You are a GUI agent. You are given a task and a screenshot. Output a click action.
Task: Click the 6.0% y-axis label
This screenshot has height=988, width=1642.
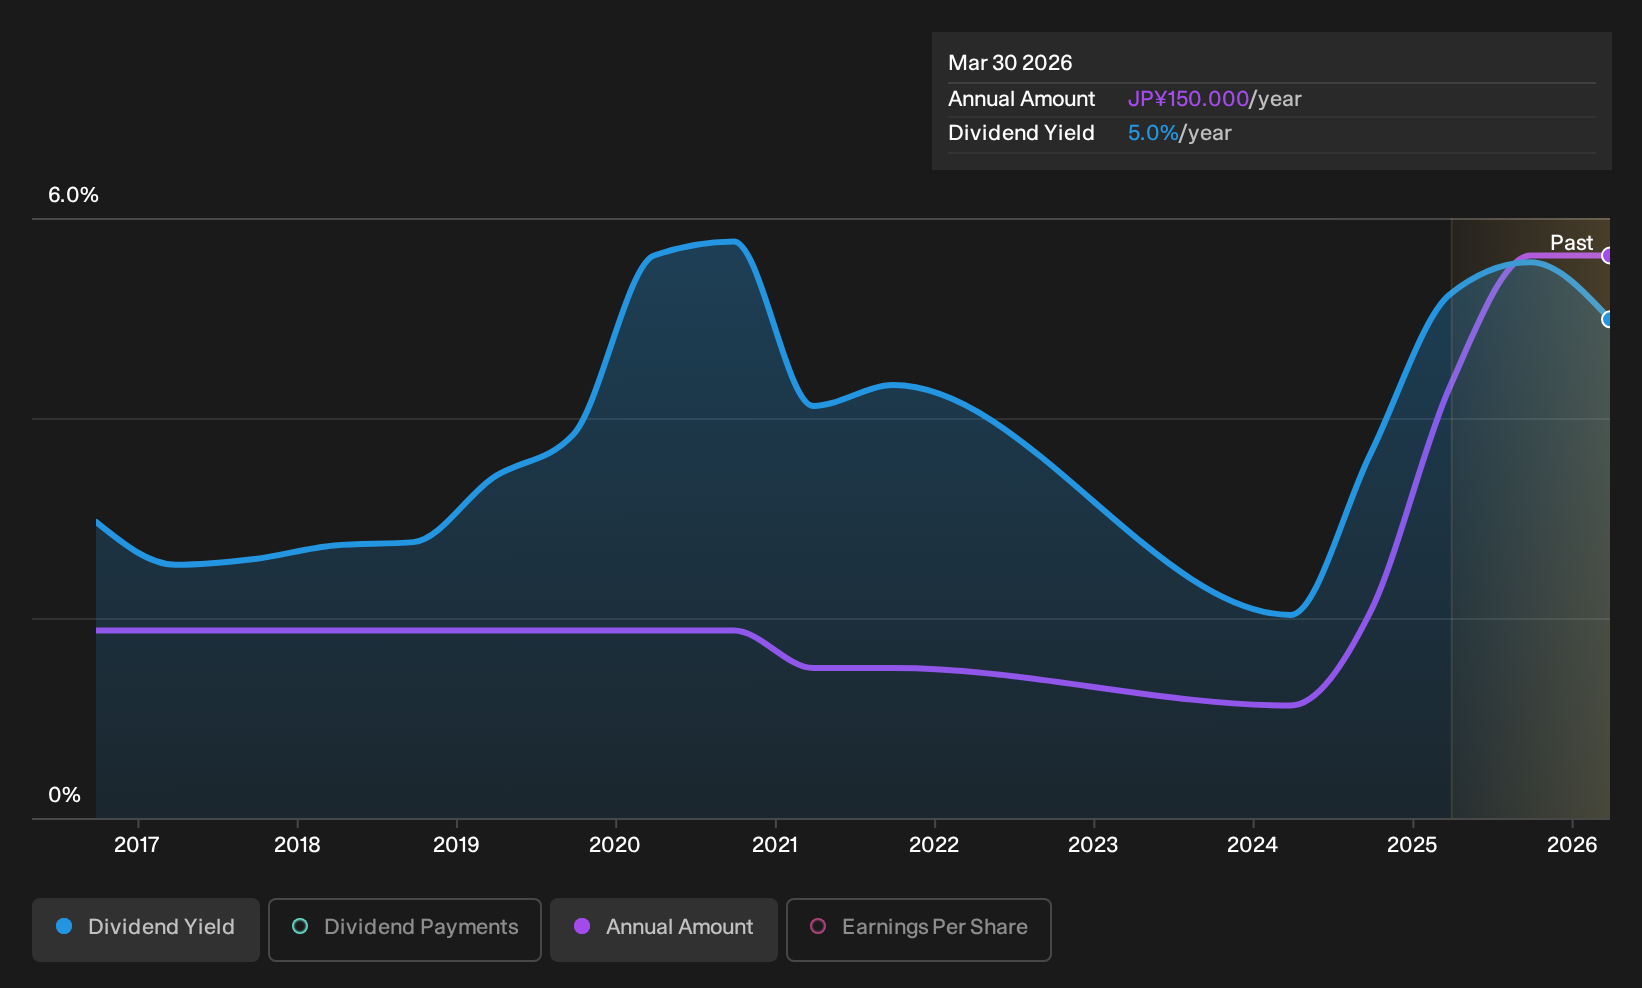[73, 195]
